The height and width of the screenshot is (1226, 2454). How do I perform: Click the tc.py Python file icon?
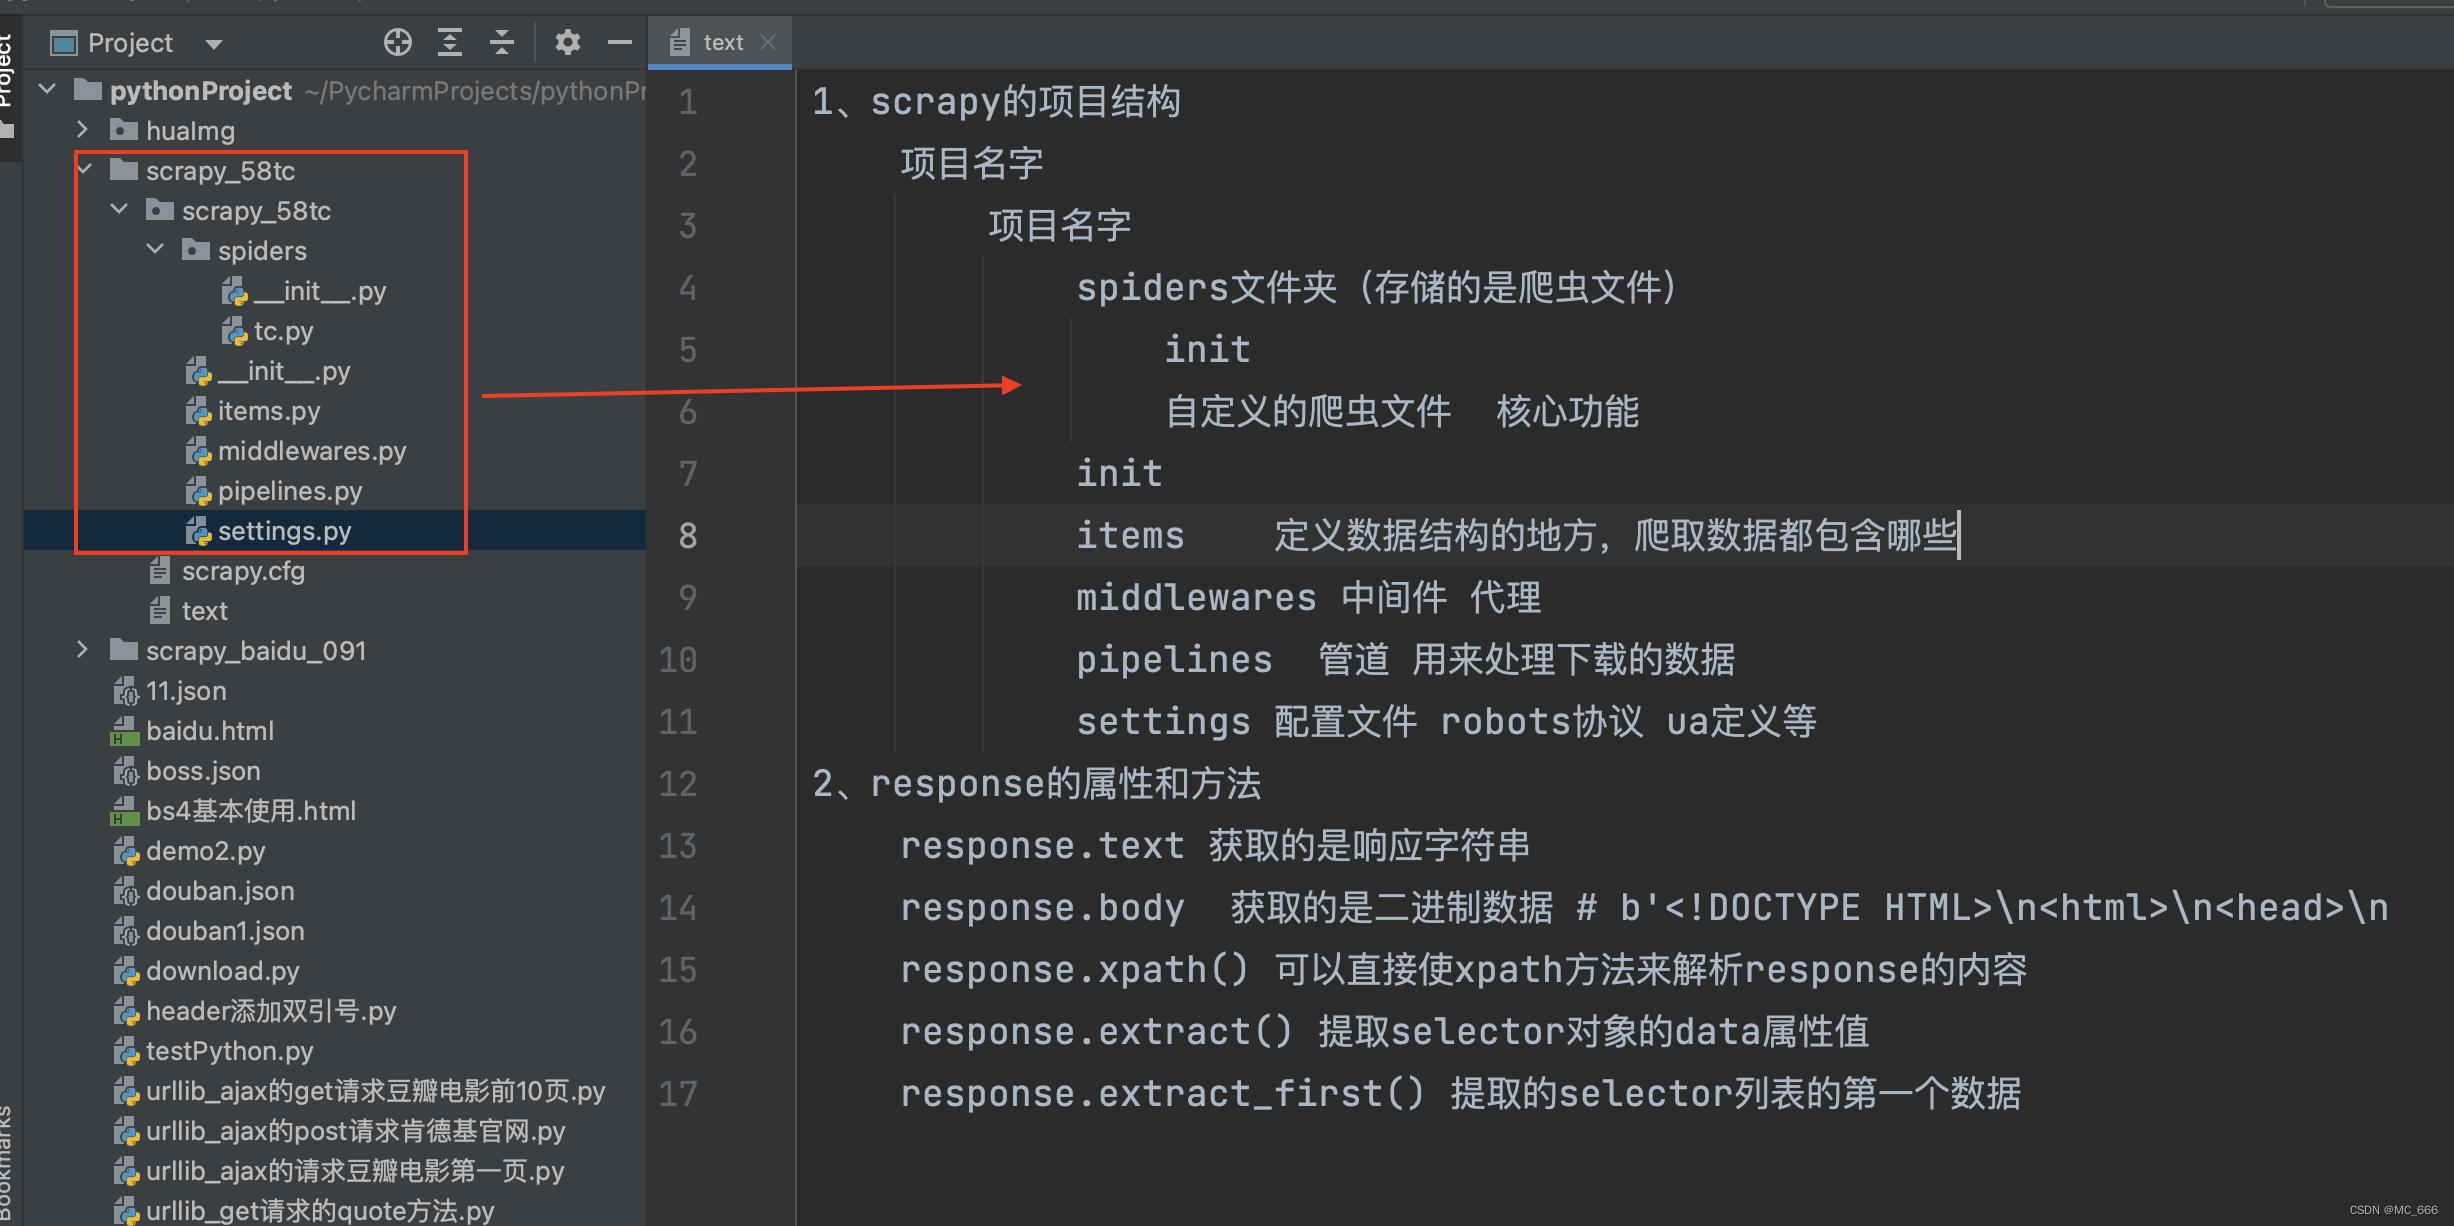coord(234,331)
